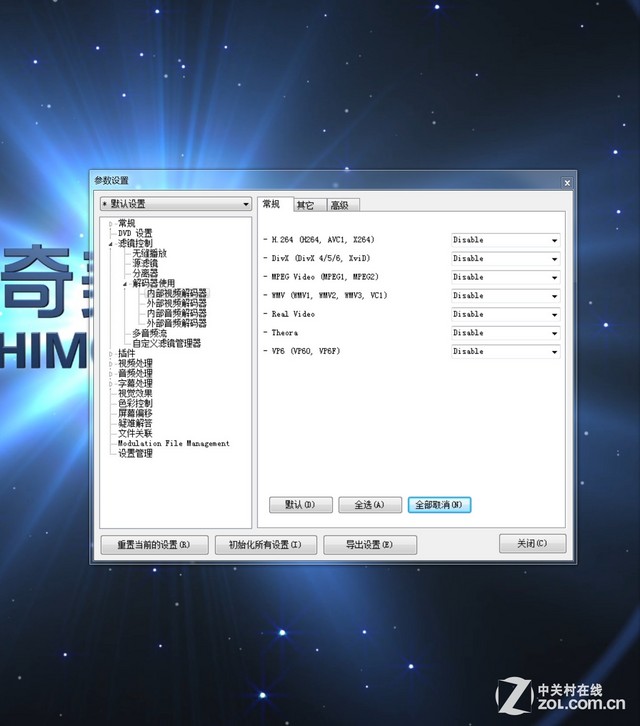Click the 全部取消(N) button

pos(440,505)
